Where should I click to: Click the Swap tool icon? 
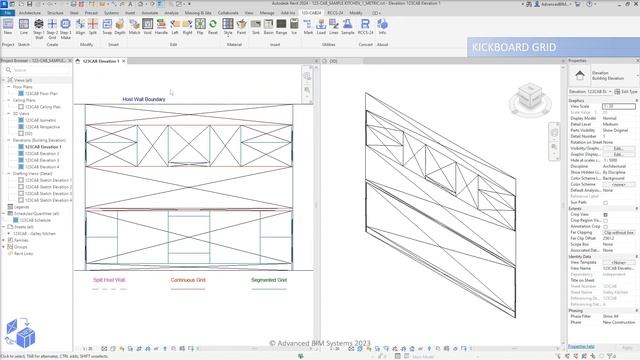[107, 26]
